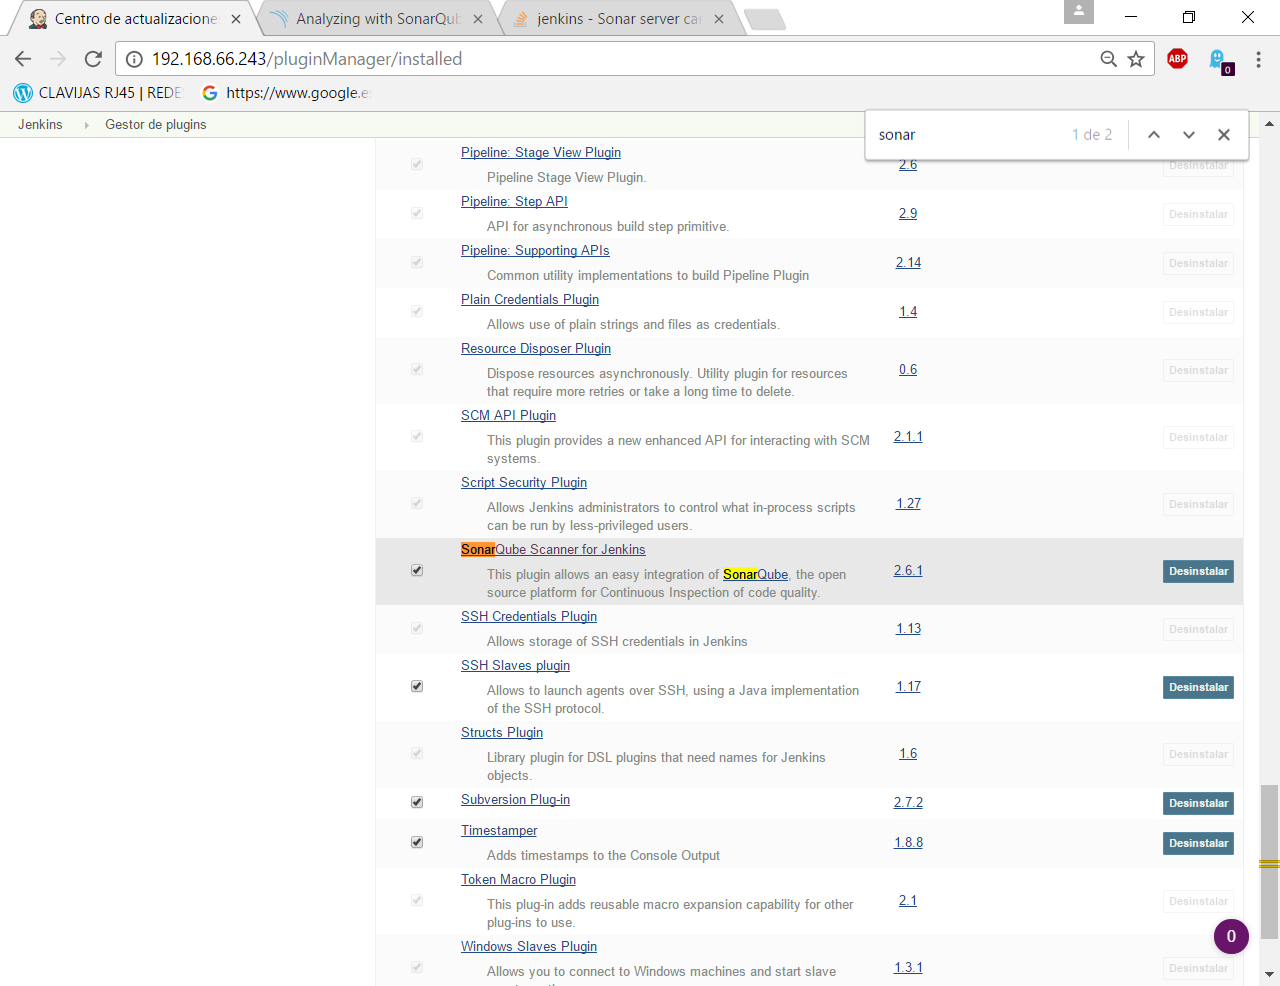Switch to Analyzing with SonarQube tab
Viewport: 1280px width, 986px height.
[x=378, y=19]
